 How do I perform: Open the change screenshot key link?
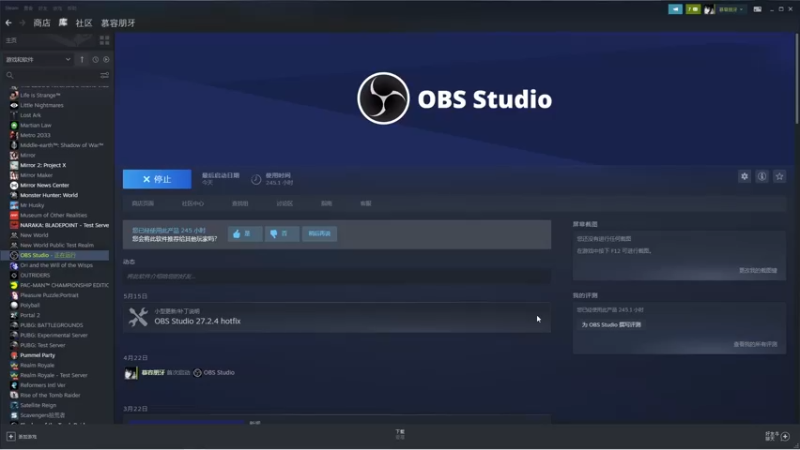[758, 270]
